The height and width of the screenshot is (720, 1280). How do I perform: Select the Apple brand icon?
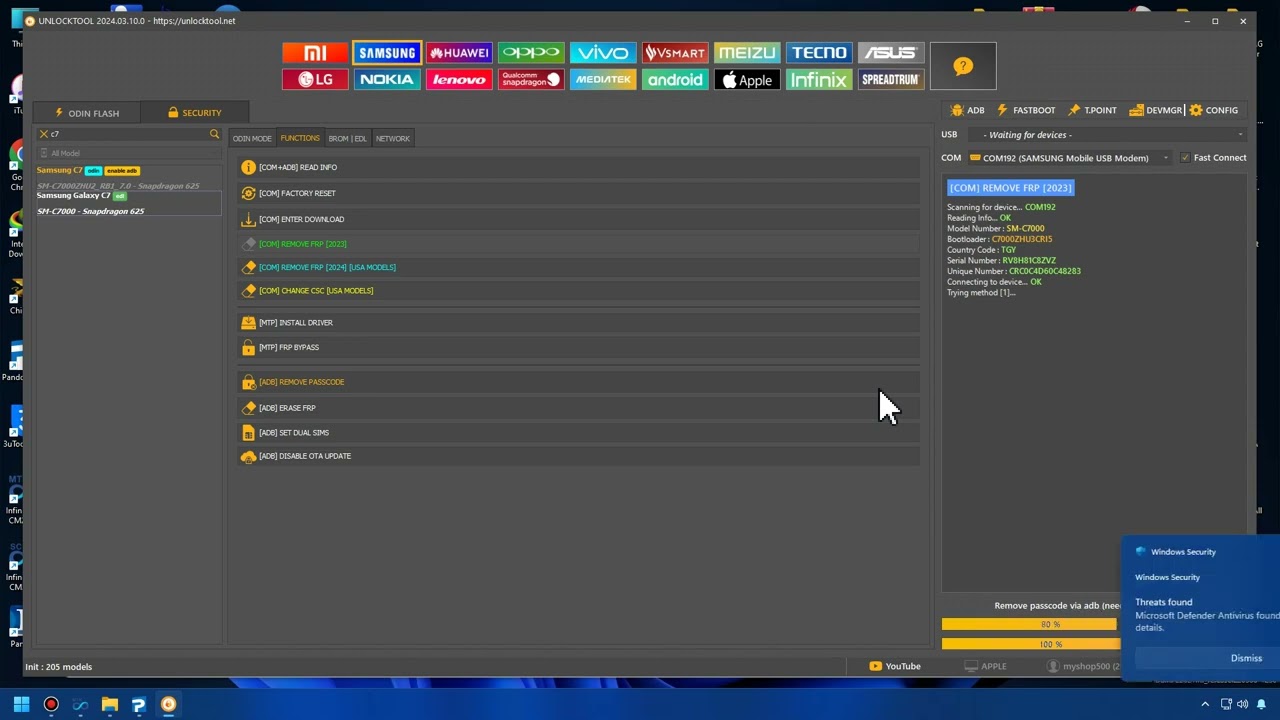pyautogui.click(x=747, y=80)
